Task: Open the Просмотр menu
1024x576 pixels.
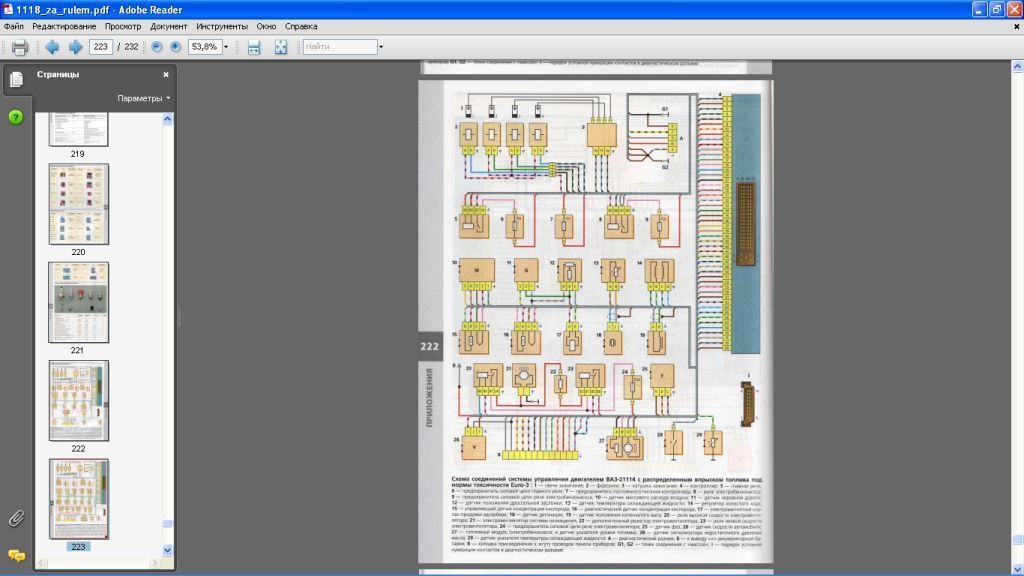Action: coord(123,27)
